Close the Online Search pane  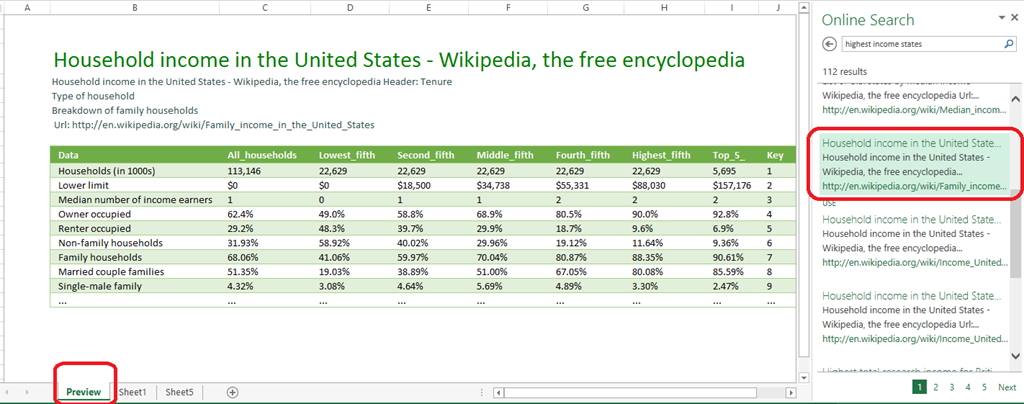pyautogui.click(x=1014, y=18)
